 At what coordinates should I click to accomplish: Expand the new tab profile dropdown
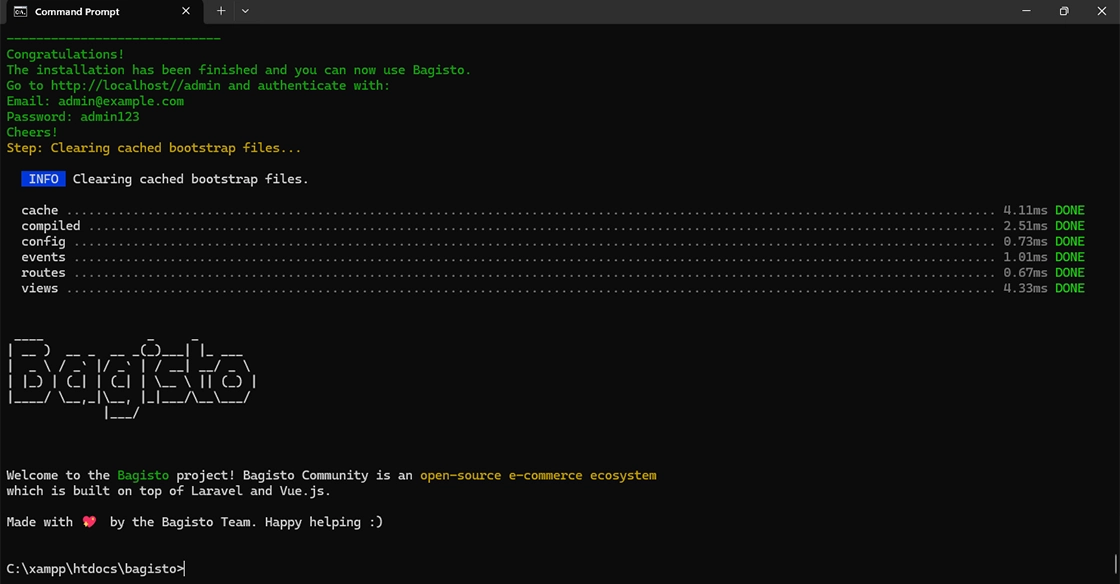pos(245,11)
